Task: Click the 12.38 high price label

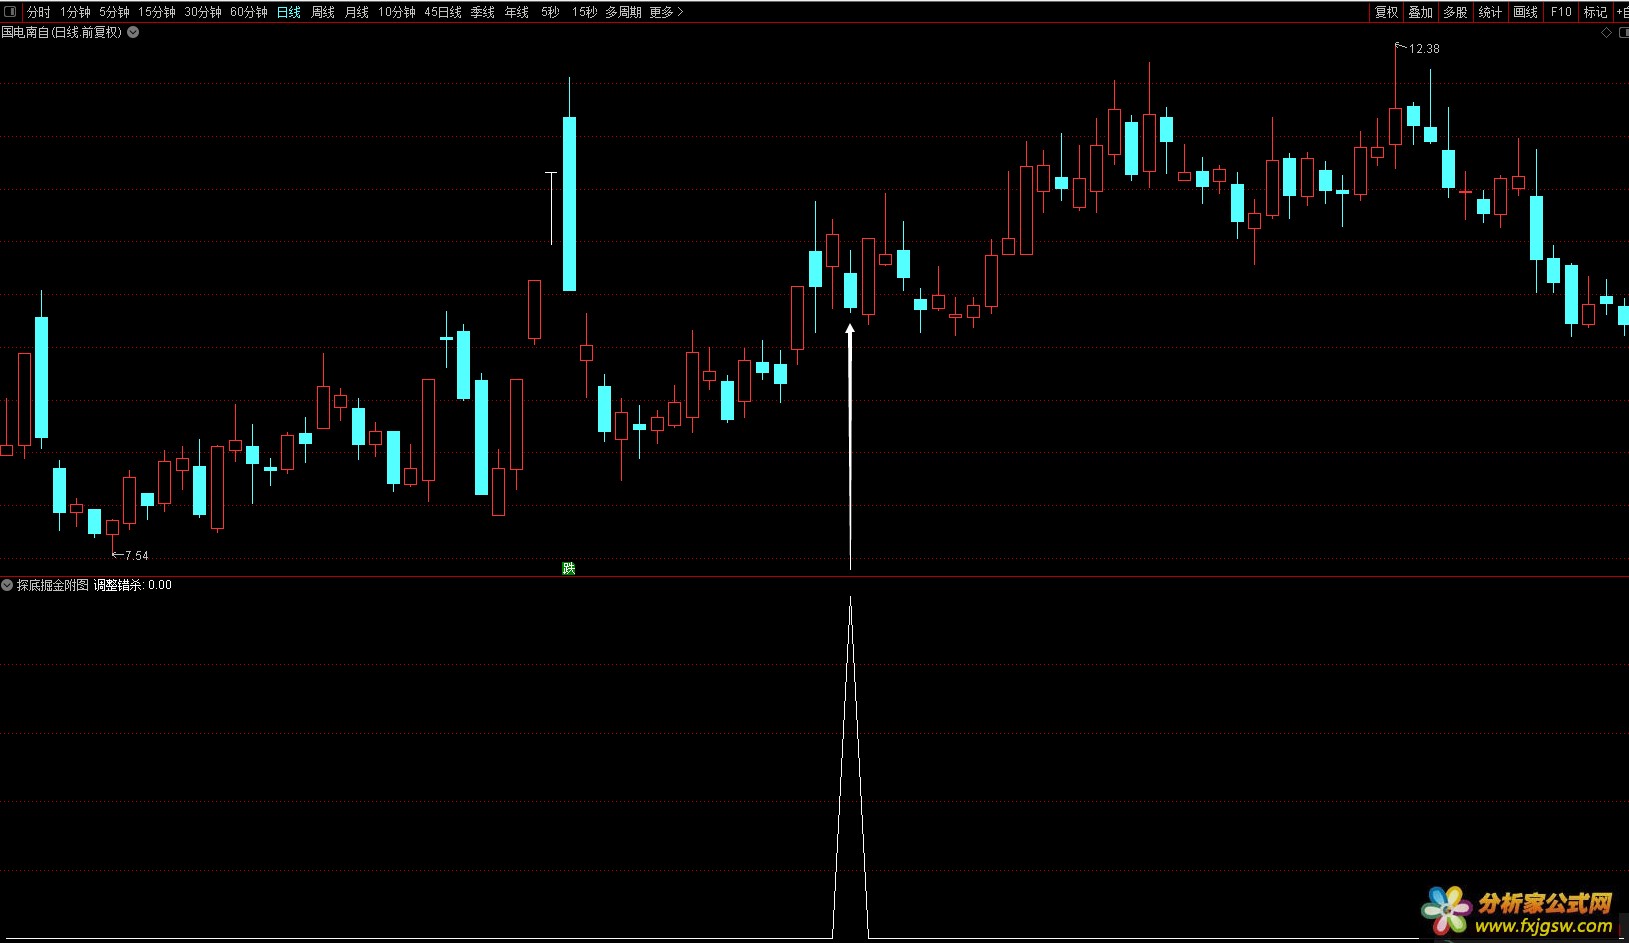Action: (1424, 48)
